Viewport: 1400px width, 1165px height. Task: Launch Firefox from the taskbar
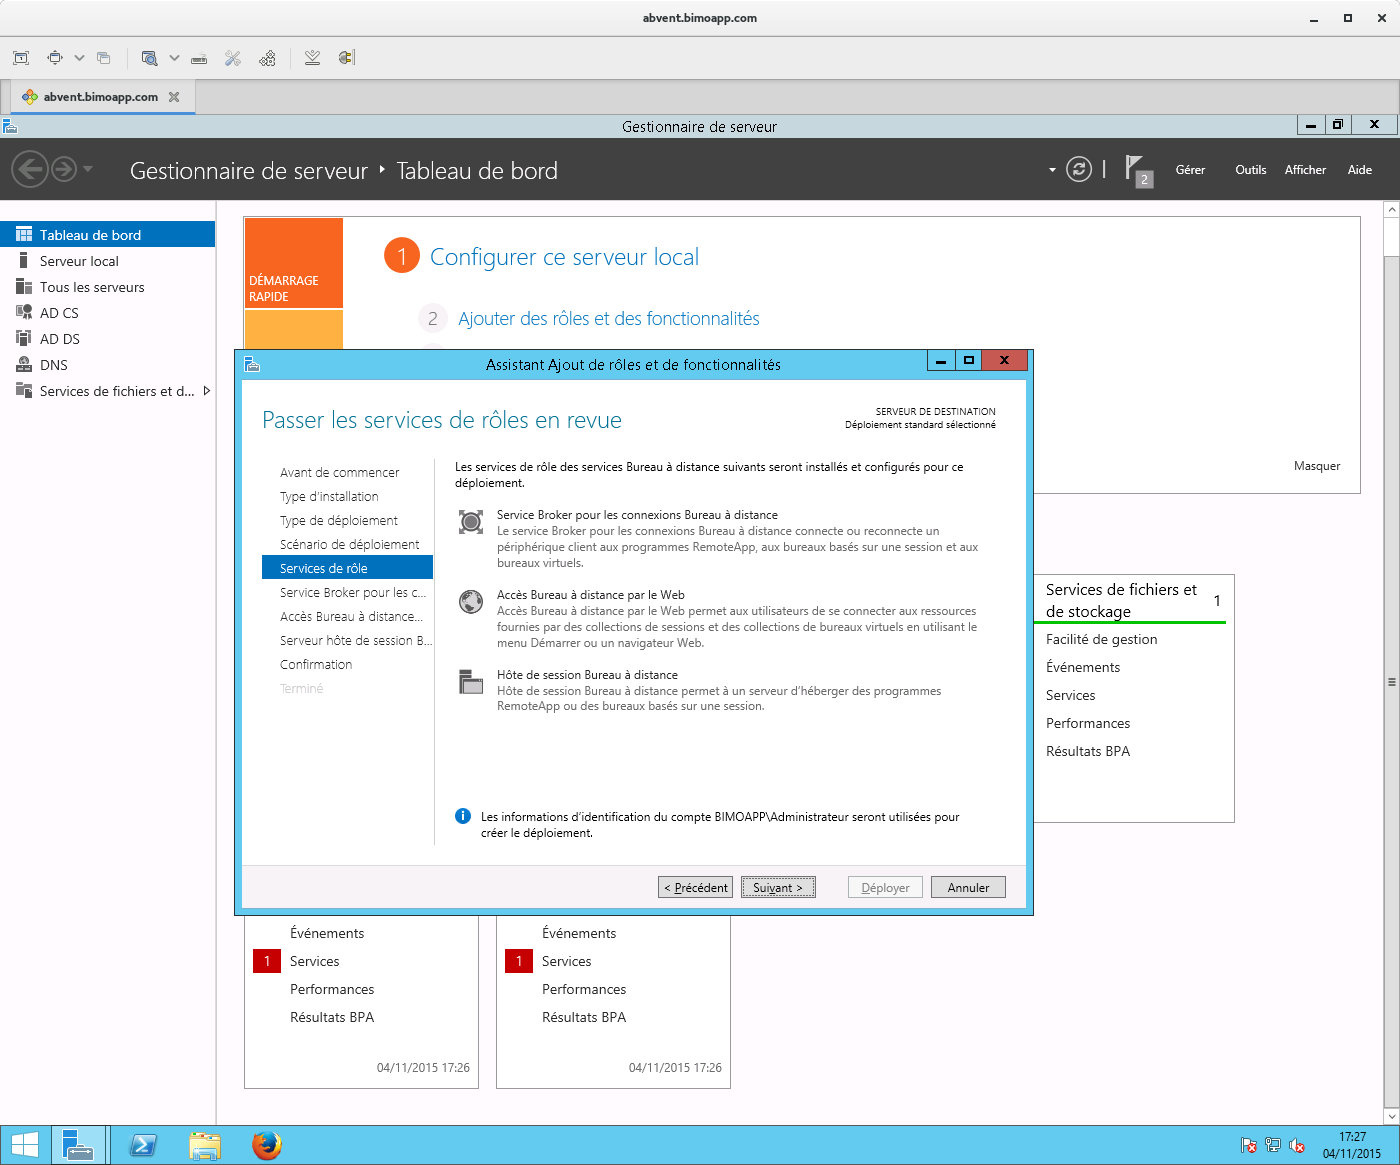pyautogui.click(x=267, y=1144)
